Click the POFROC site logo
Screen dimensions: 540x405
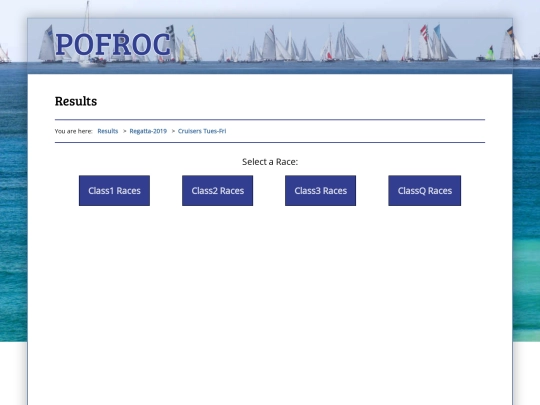tap(113, 44)
